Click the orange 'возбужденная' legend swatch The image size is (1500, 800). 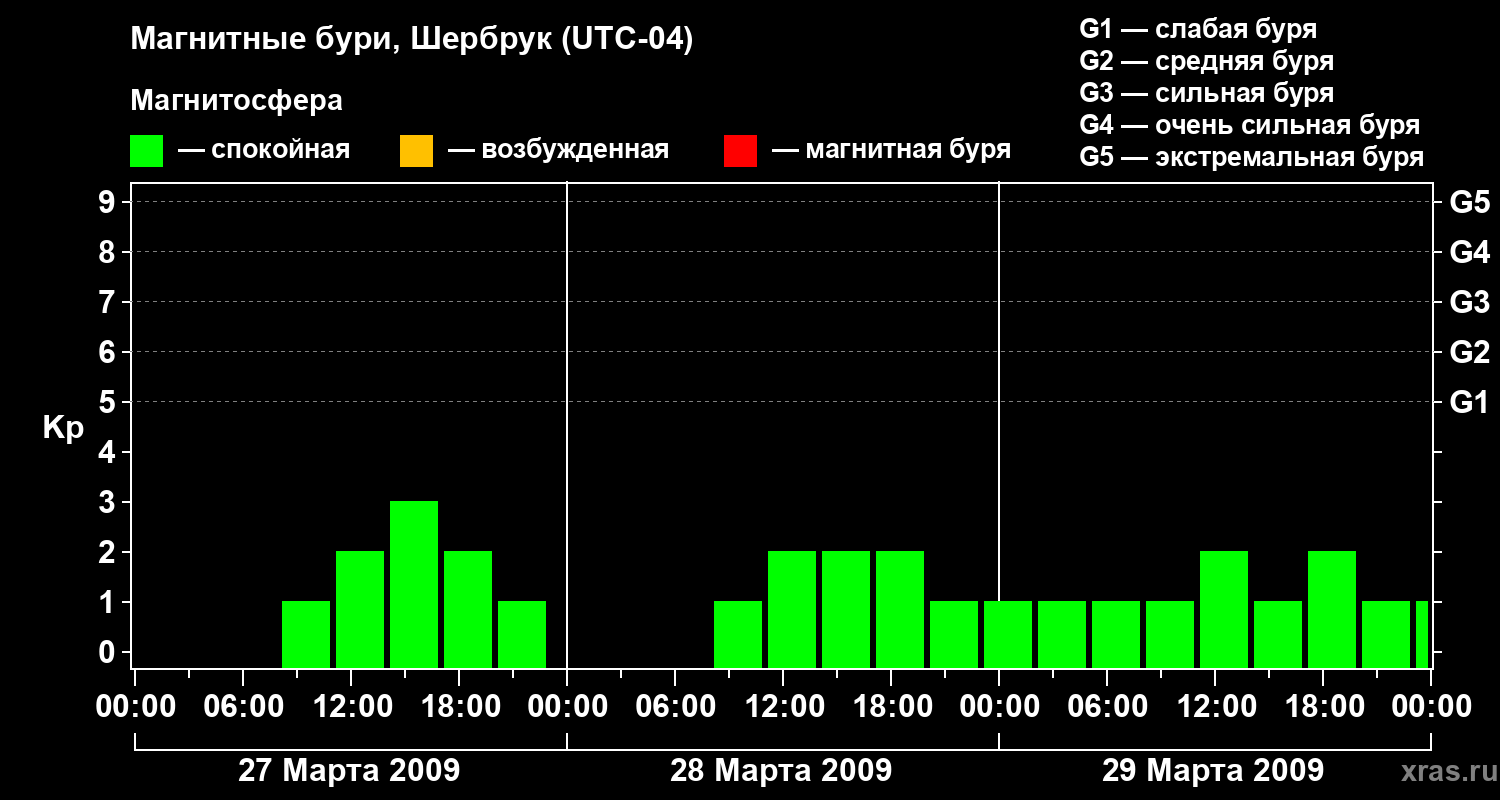[416, 151]
